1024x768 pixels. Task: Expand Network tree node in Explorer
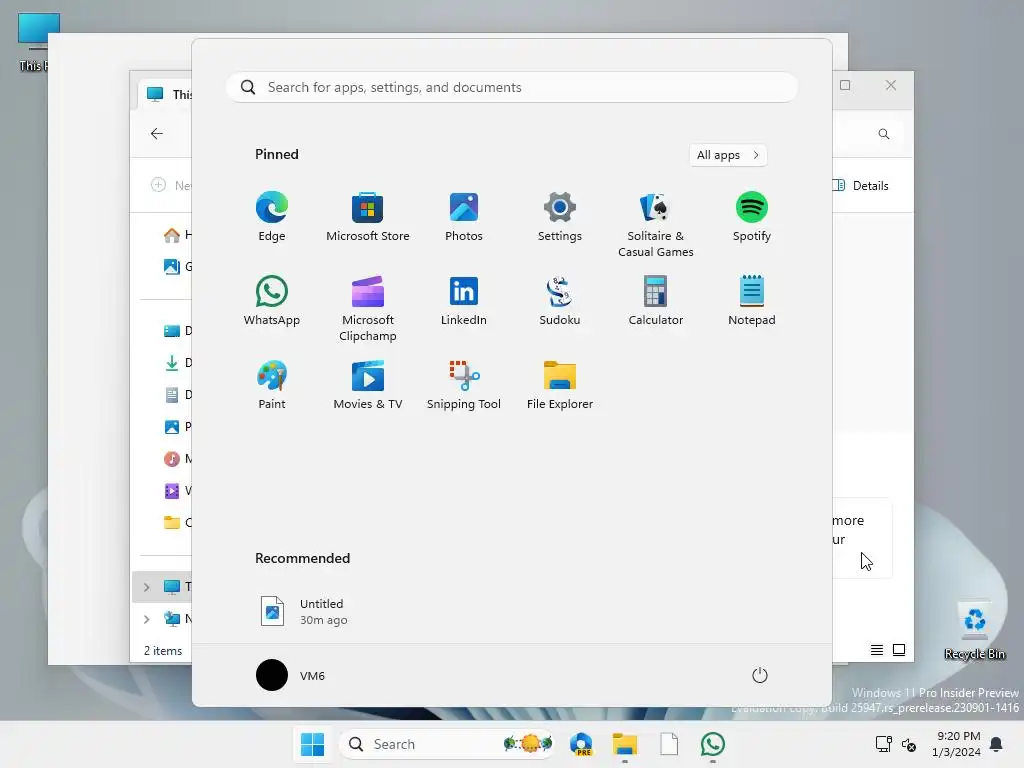[146, 619]
